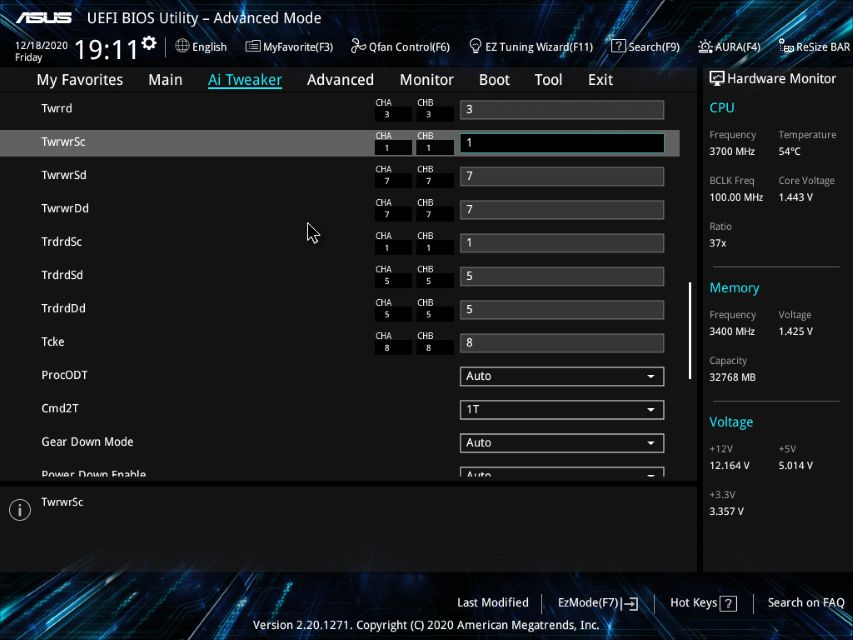853x640 pixels.
Task: Open the Cmd2T dropdown set to 1T
Action: click(561, 409)
